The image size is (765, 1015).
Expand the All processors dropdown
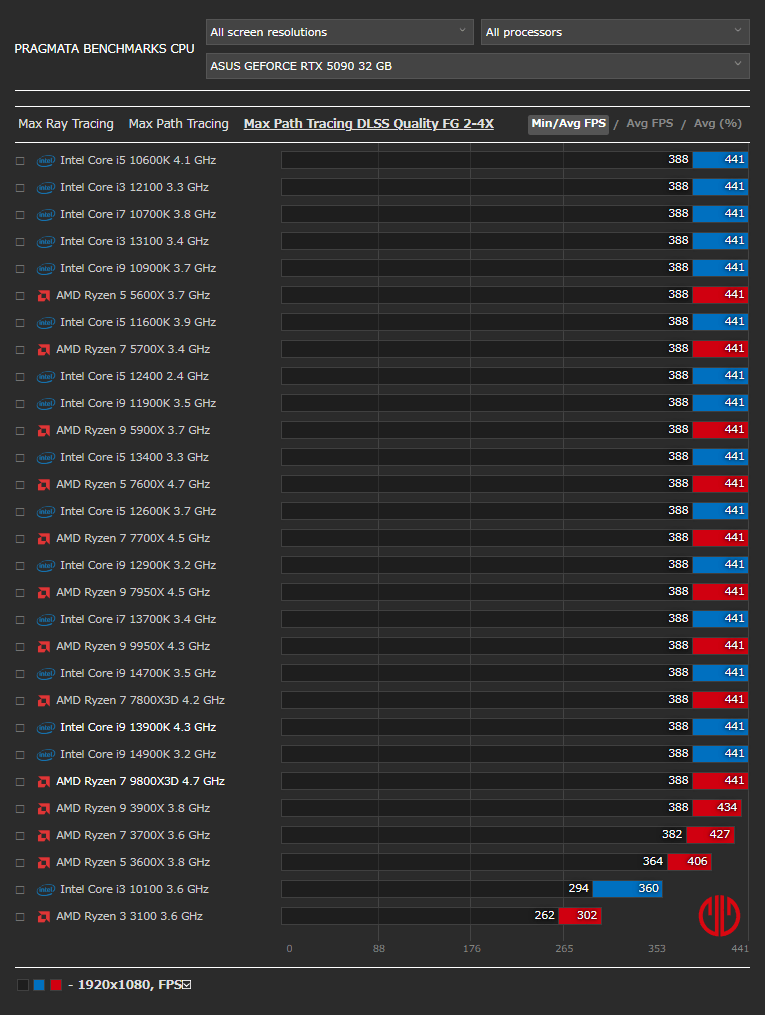pyautogui.click(x=614, y=32)
